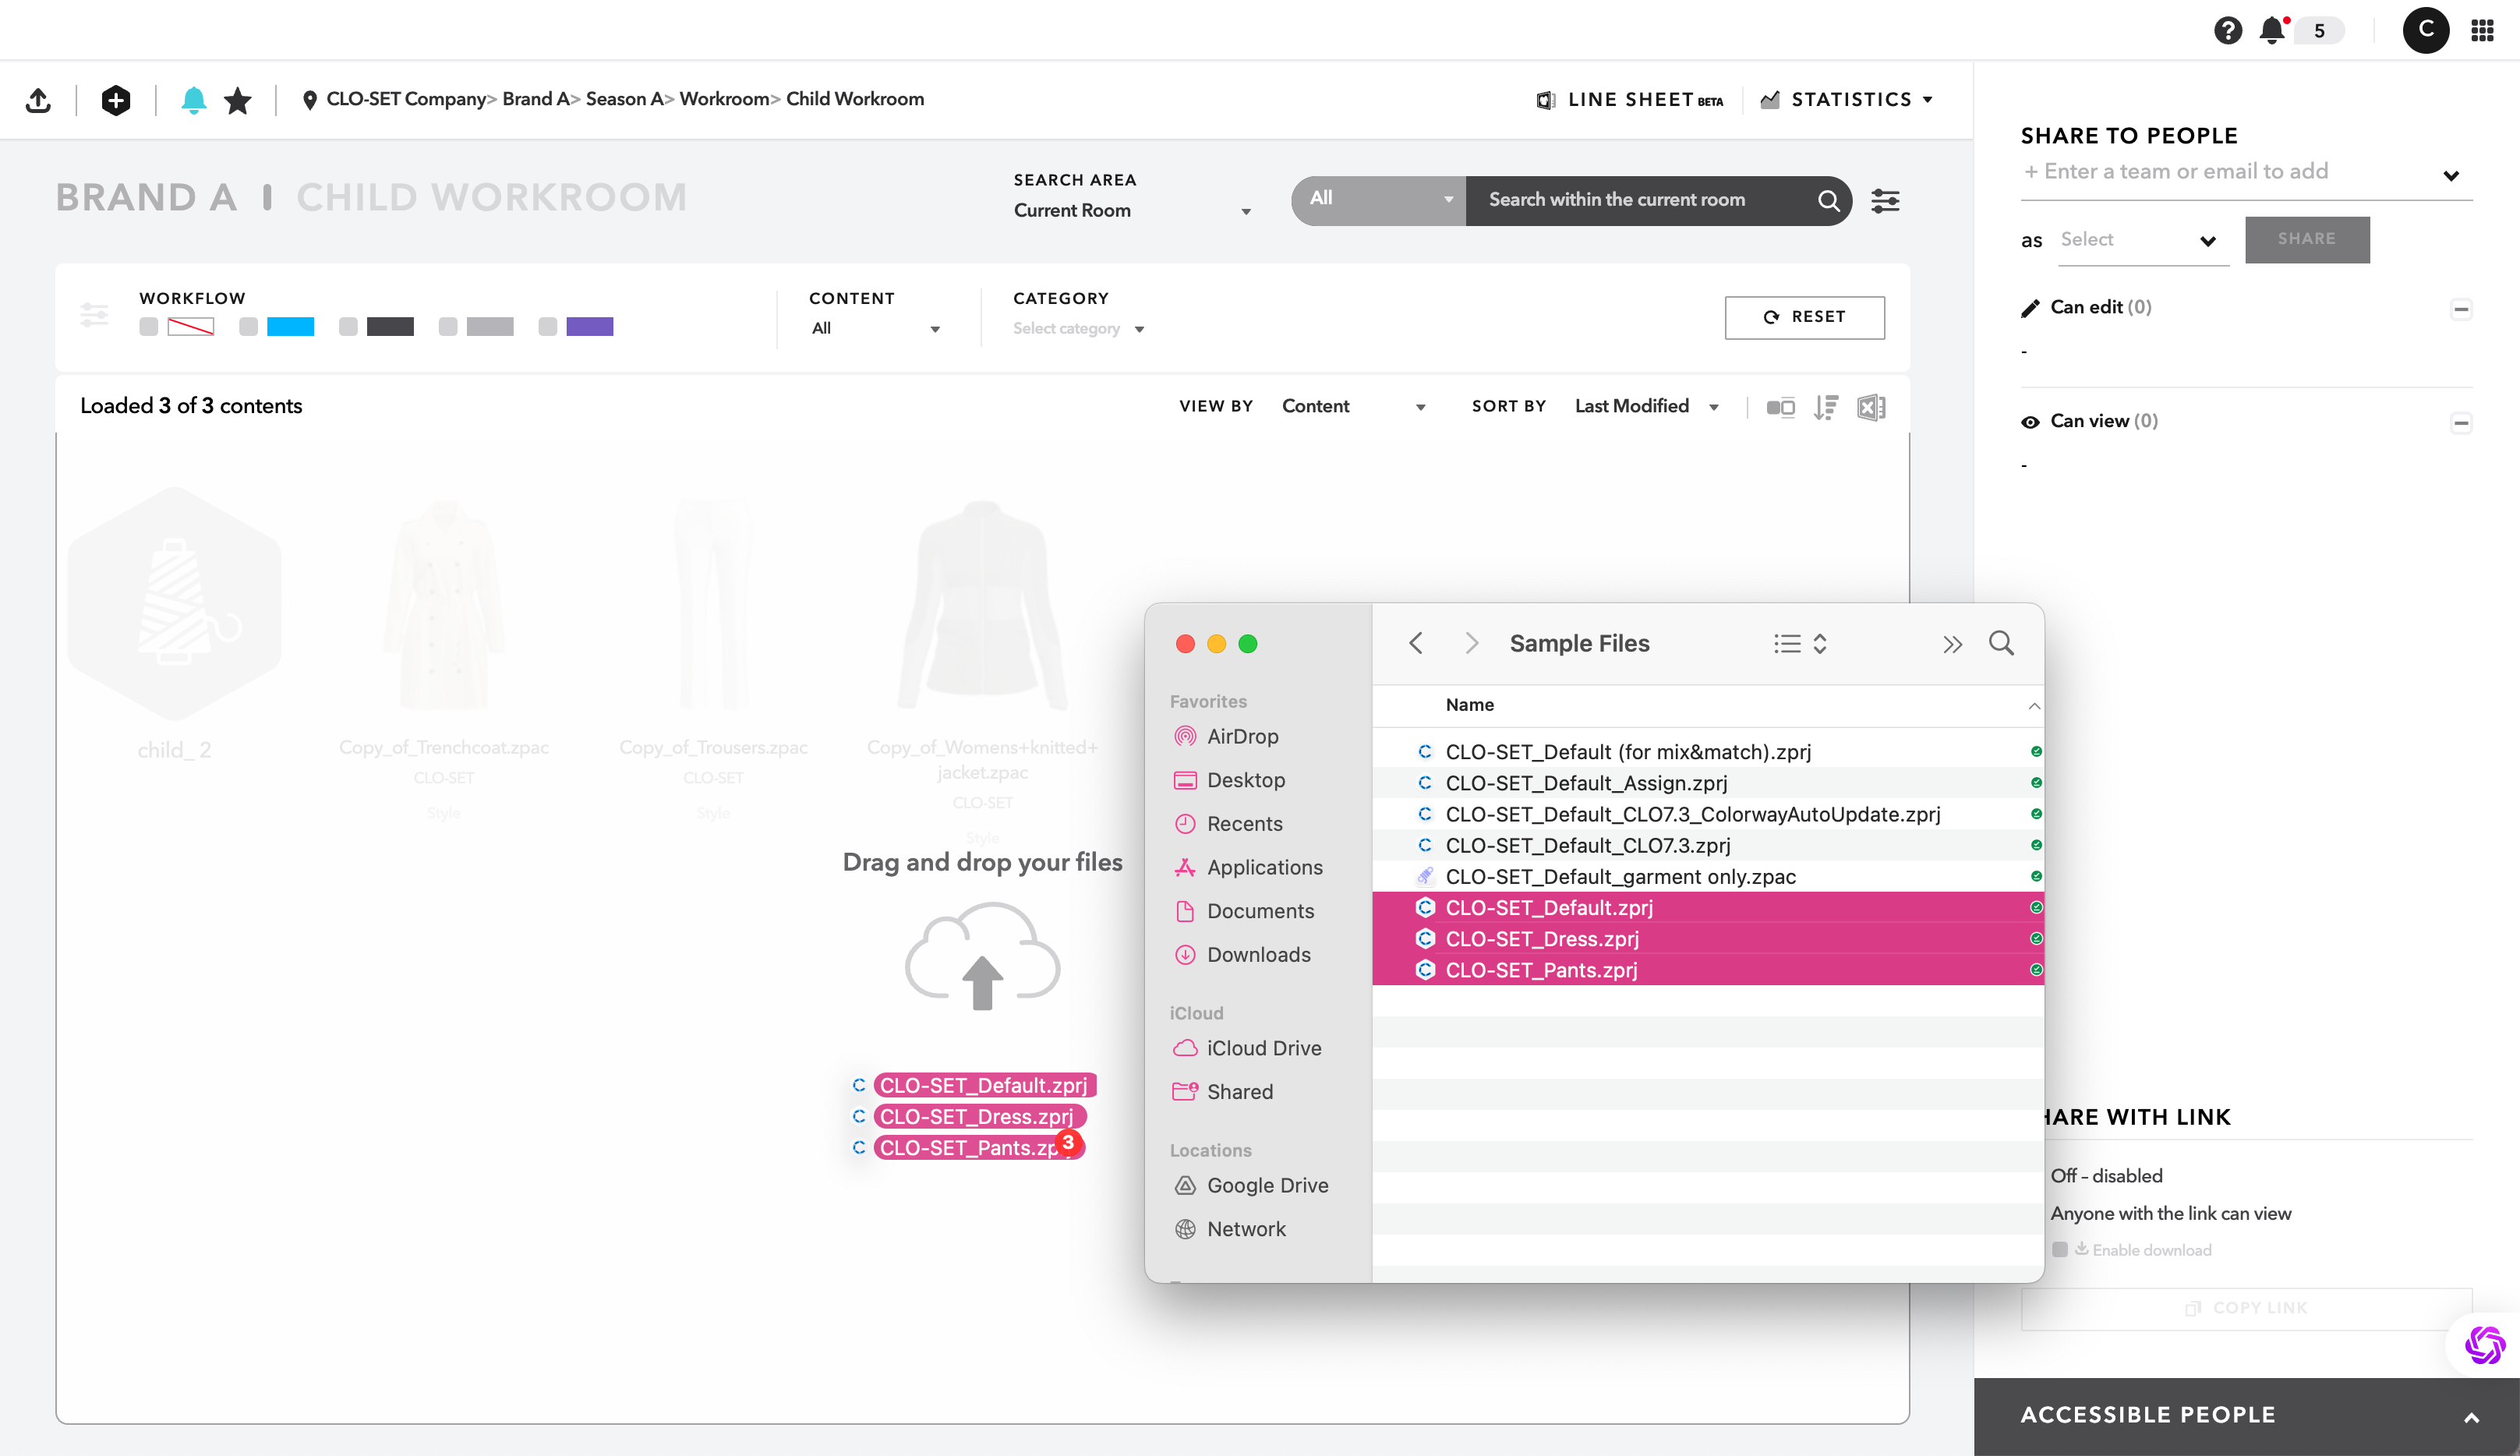Toggle the purple workflow checkbox
Screen dimensions: 2520x1456
(547, 327)
